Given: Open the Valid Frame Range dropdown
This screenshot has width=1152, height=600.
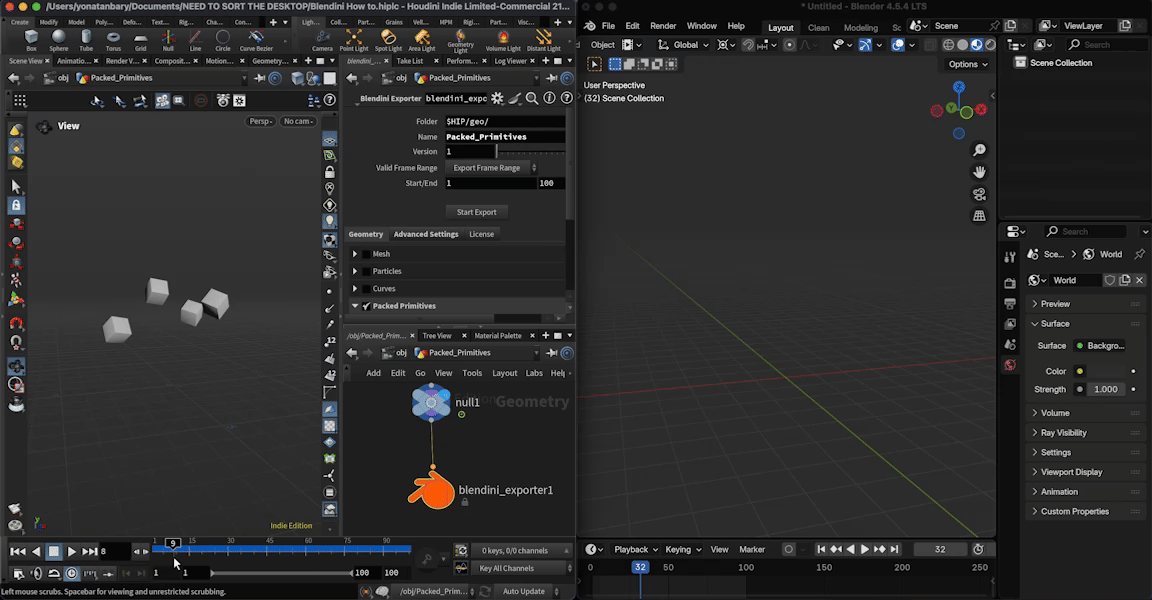Looking at the screenshot, I should click(492, 168).
